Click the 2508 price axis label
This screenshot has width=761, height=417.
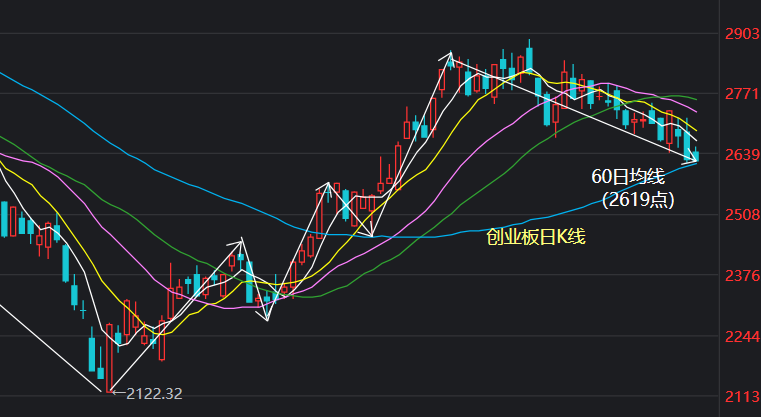tap(743, 215)
